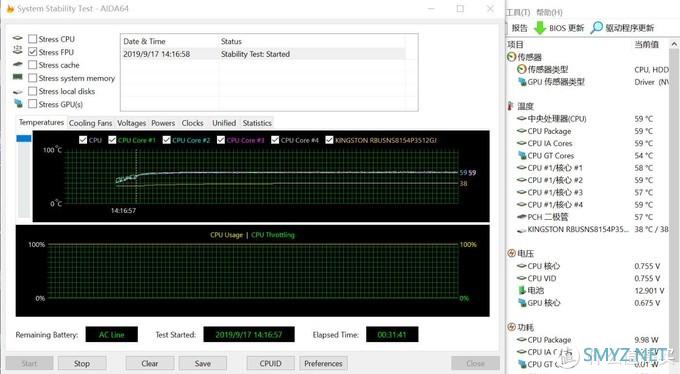Screen dimensions: 680x374
Task: Select the sensor icon next to 传感器
Action: click(x=512, y=57)
